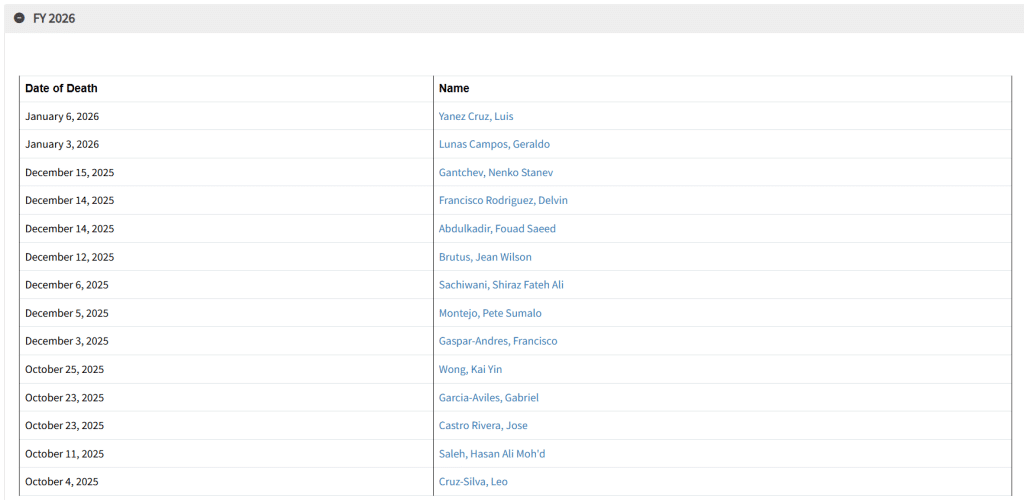Click the Name column header

pos(453,88)
